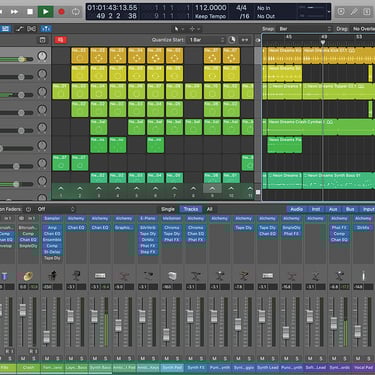The width and height of the screenshot is (375, 375).
Task: Switch mixer view to Tracks
Action: click(x=191, y=209)
